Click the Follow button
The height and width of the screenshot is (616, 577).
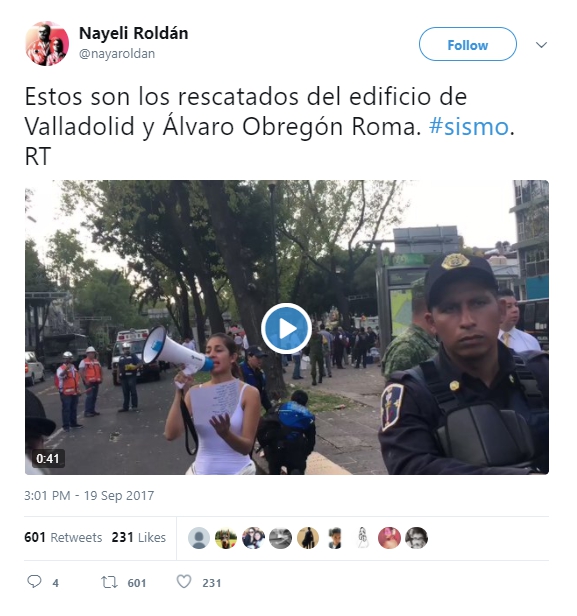point(467,44)
